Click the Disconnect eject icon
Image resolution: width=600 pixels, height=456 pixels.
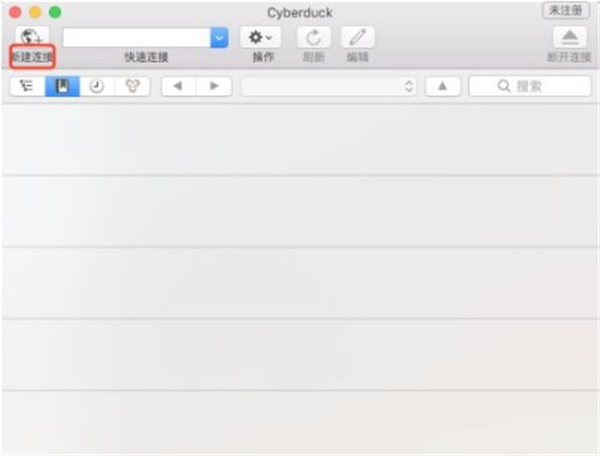tap(570, 37)
